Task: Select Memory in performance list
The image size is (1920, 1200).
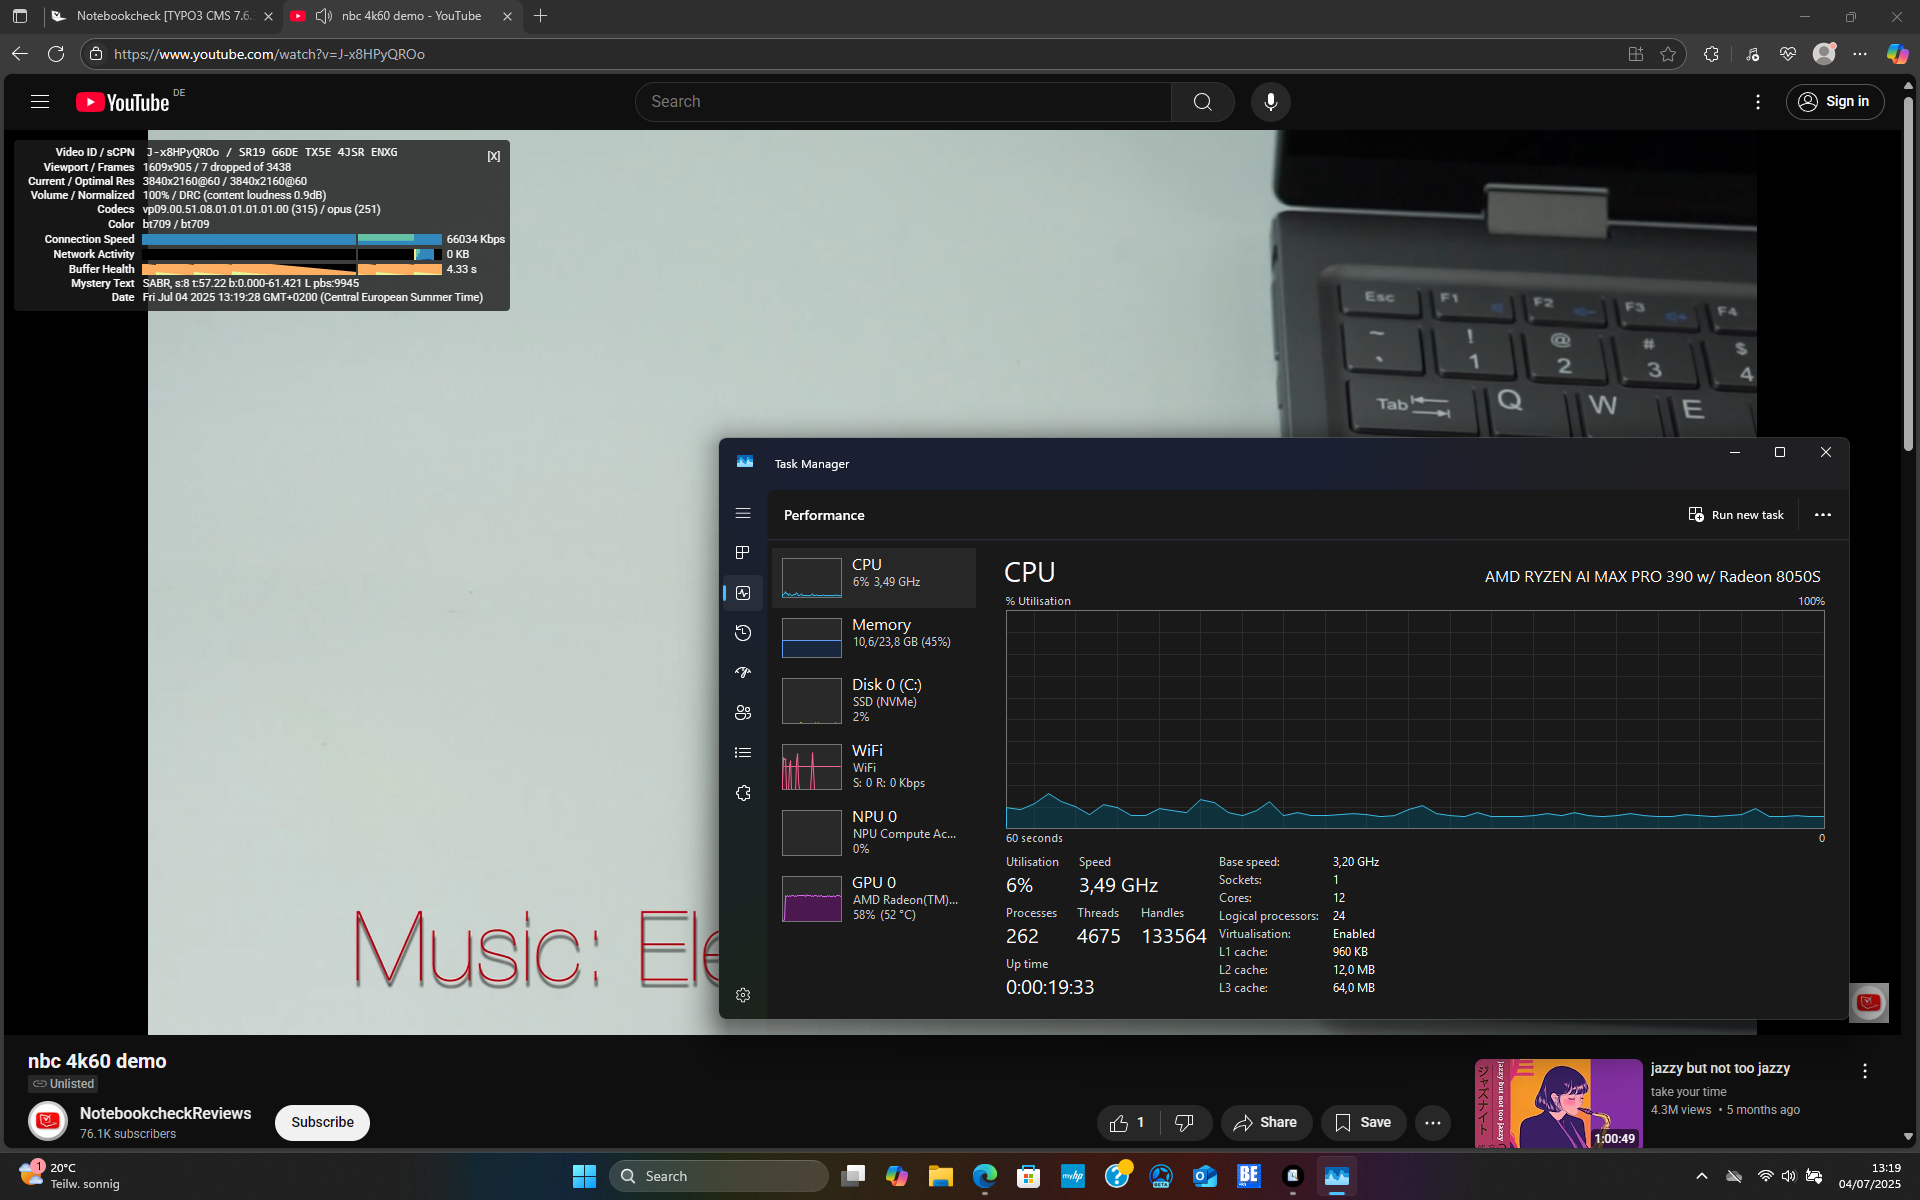Action: 873,637
